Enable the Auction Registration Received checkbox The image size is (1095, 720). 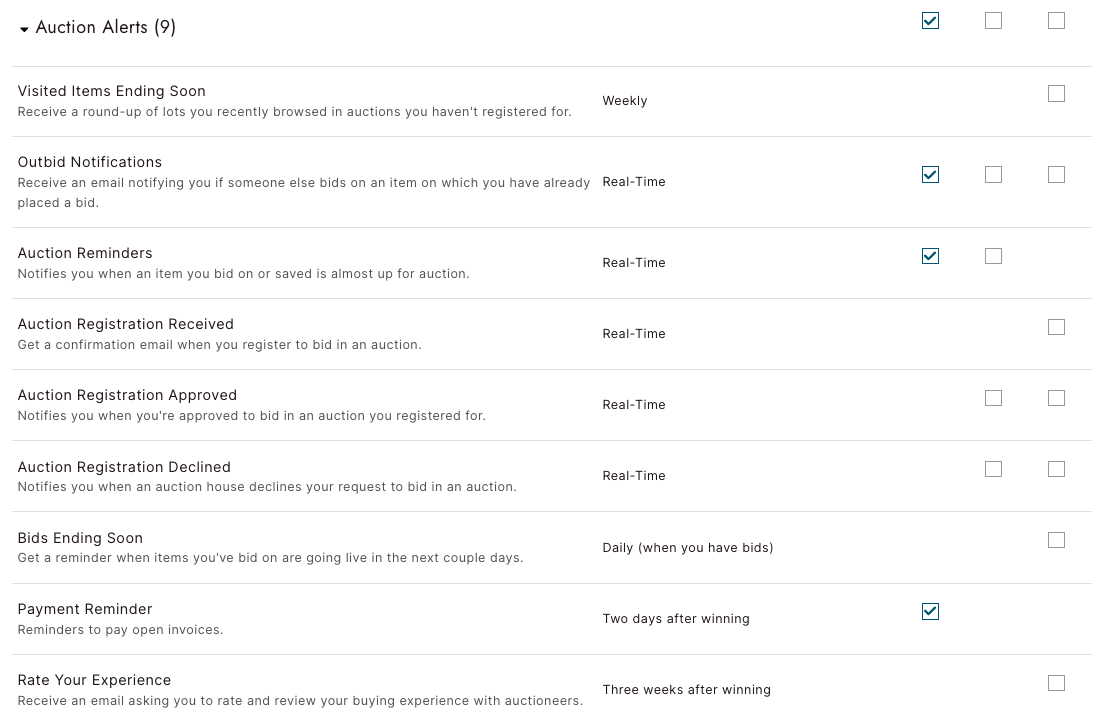click(1056, 327)
